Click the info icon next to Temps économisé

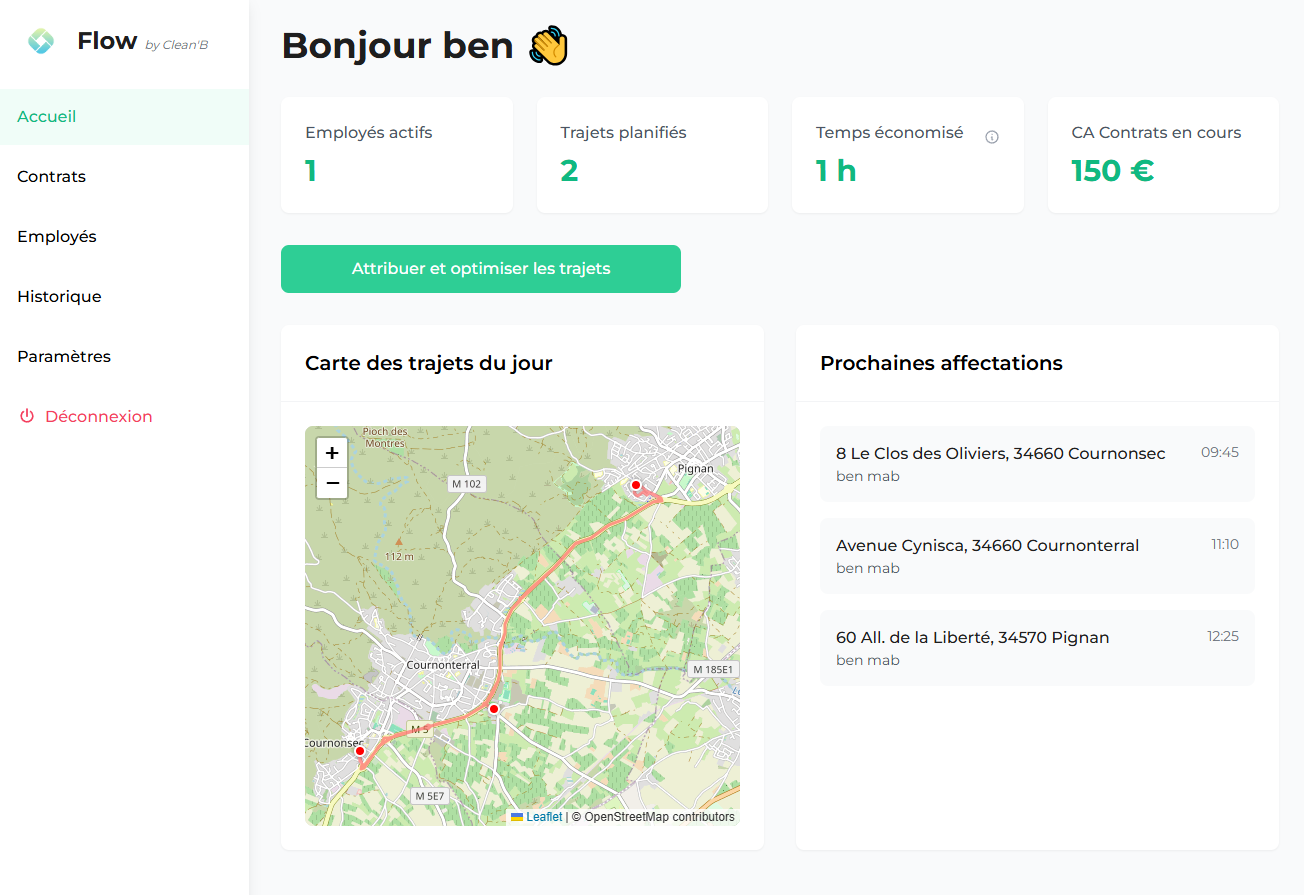pyautogui.click(x=991, y=136)
